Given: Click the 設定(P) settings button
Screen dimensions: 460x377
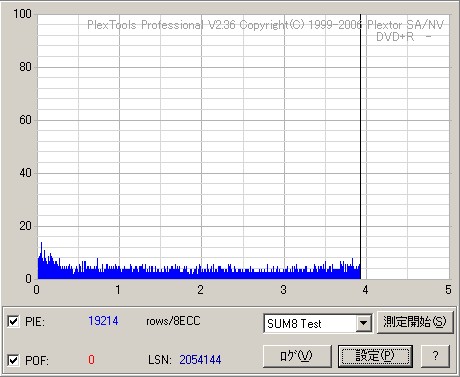Looking at the screenshot, I should point(375,356).
